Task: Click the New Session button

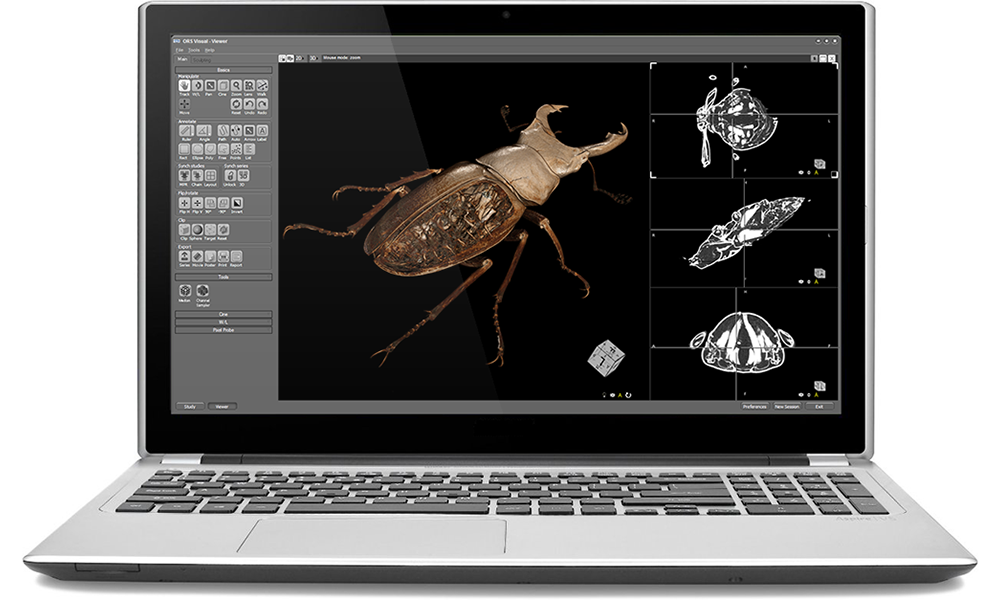Action: tap(787, 406)
